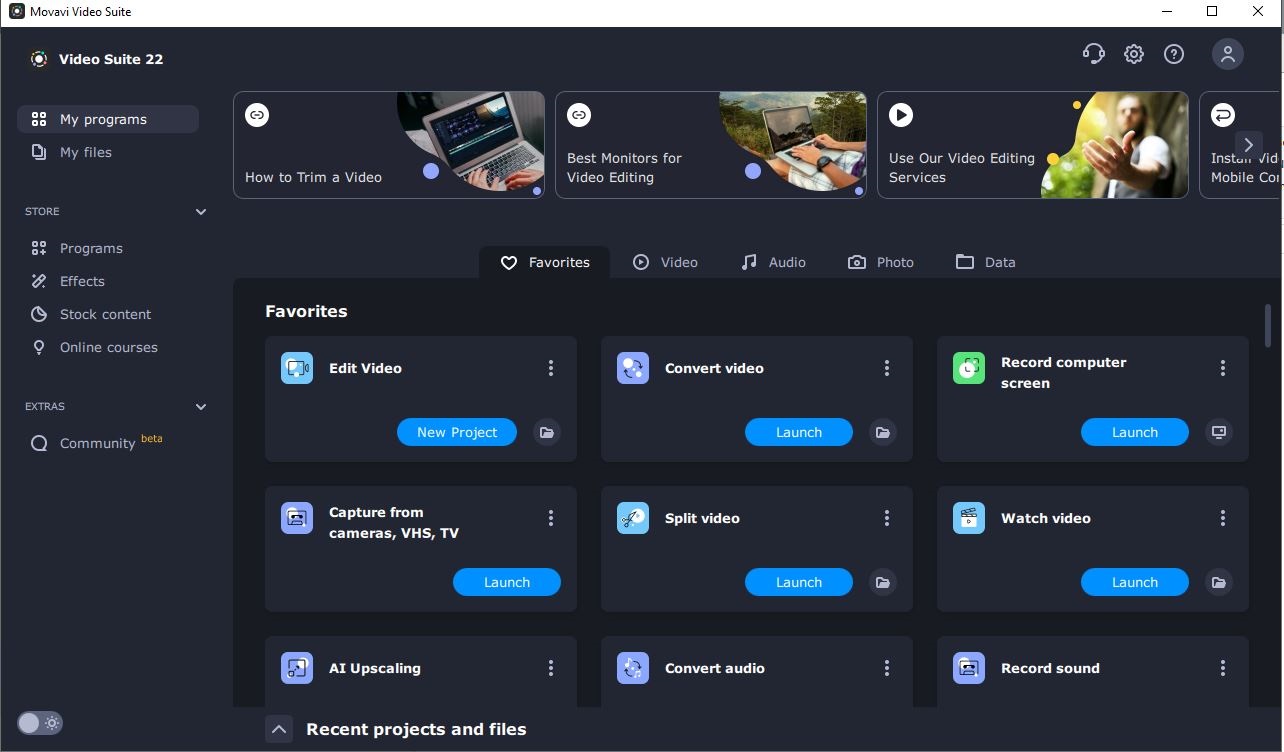The height and width of the screenshot is (752, 1284).
Task: Open How to Trim a Video banner
Action: coord(389,145)
